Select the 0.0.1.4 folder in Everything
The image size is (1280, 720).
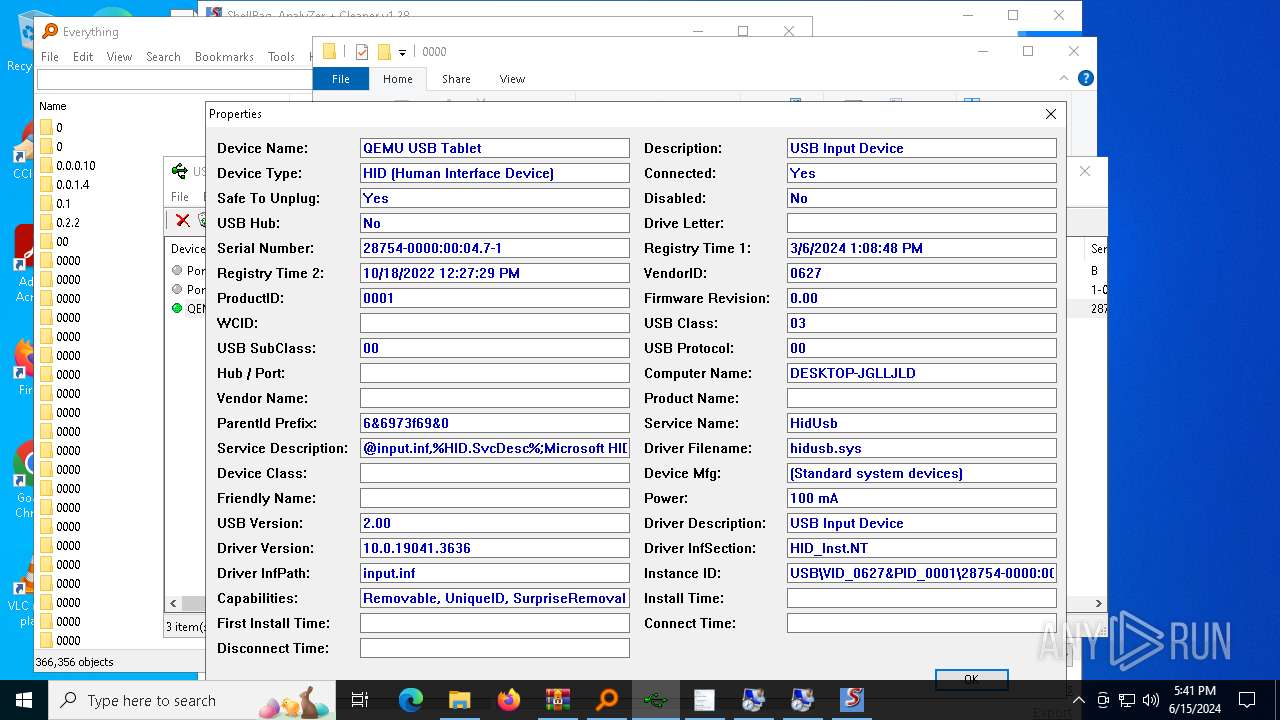tap(73, 184)
